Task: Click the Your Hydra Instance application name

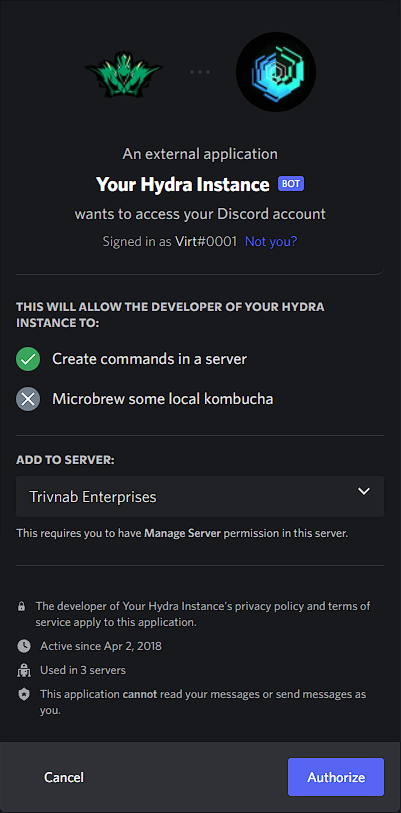Action: [x=183, y=184]
